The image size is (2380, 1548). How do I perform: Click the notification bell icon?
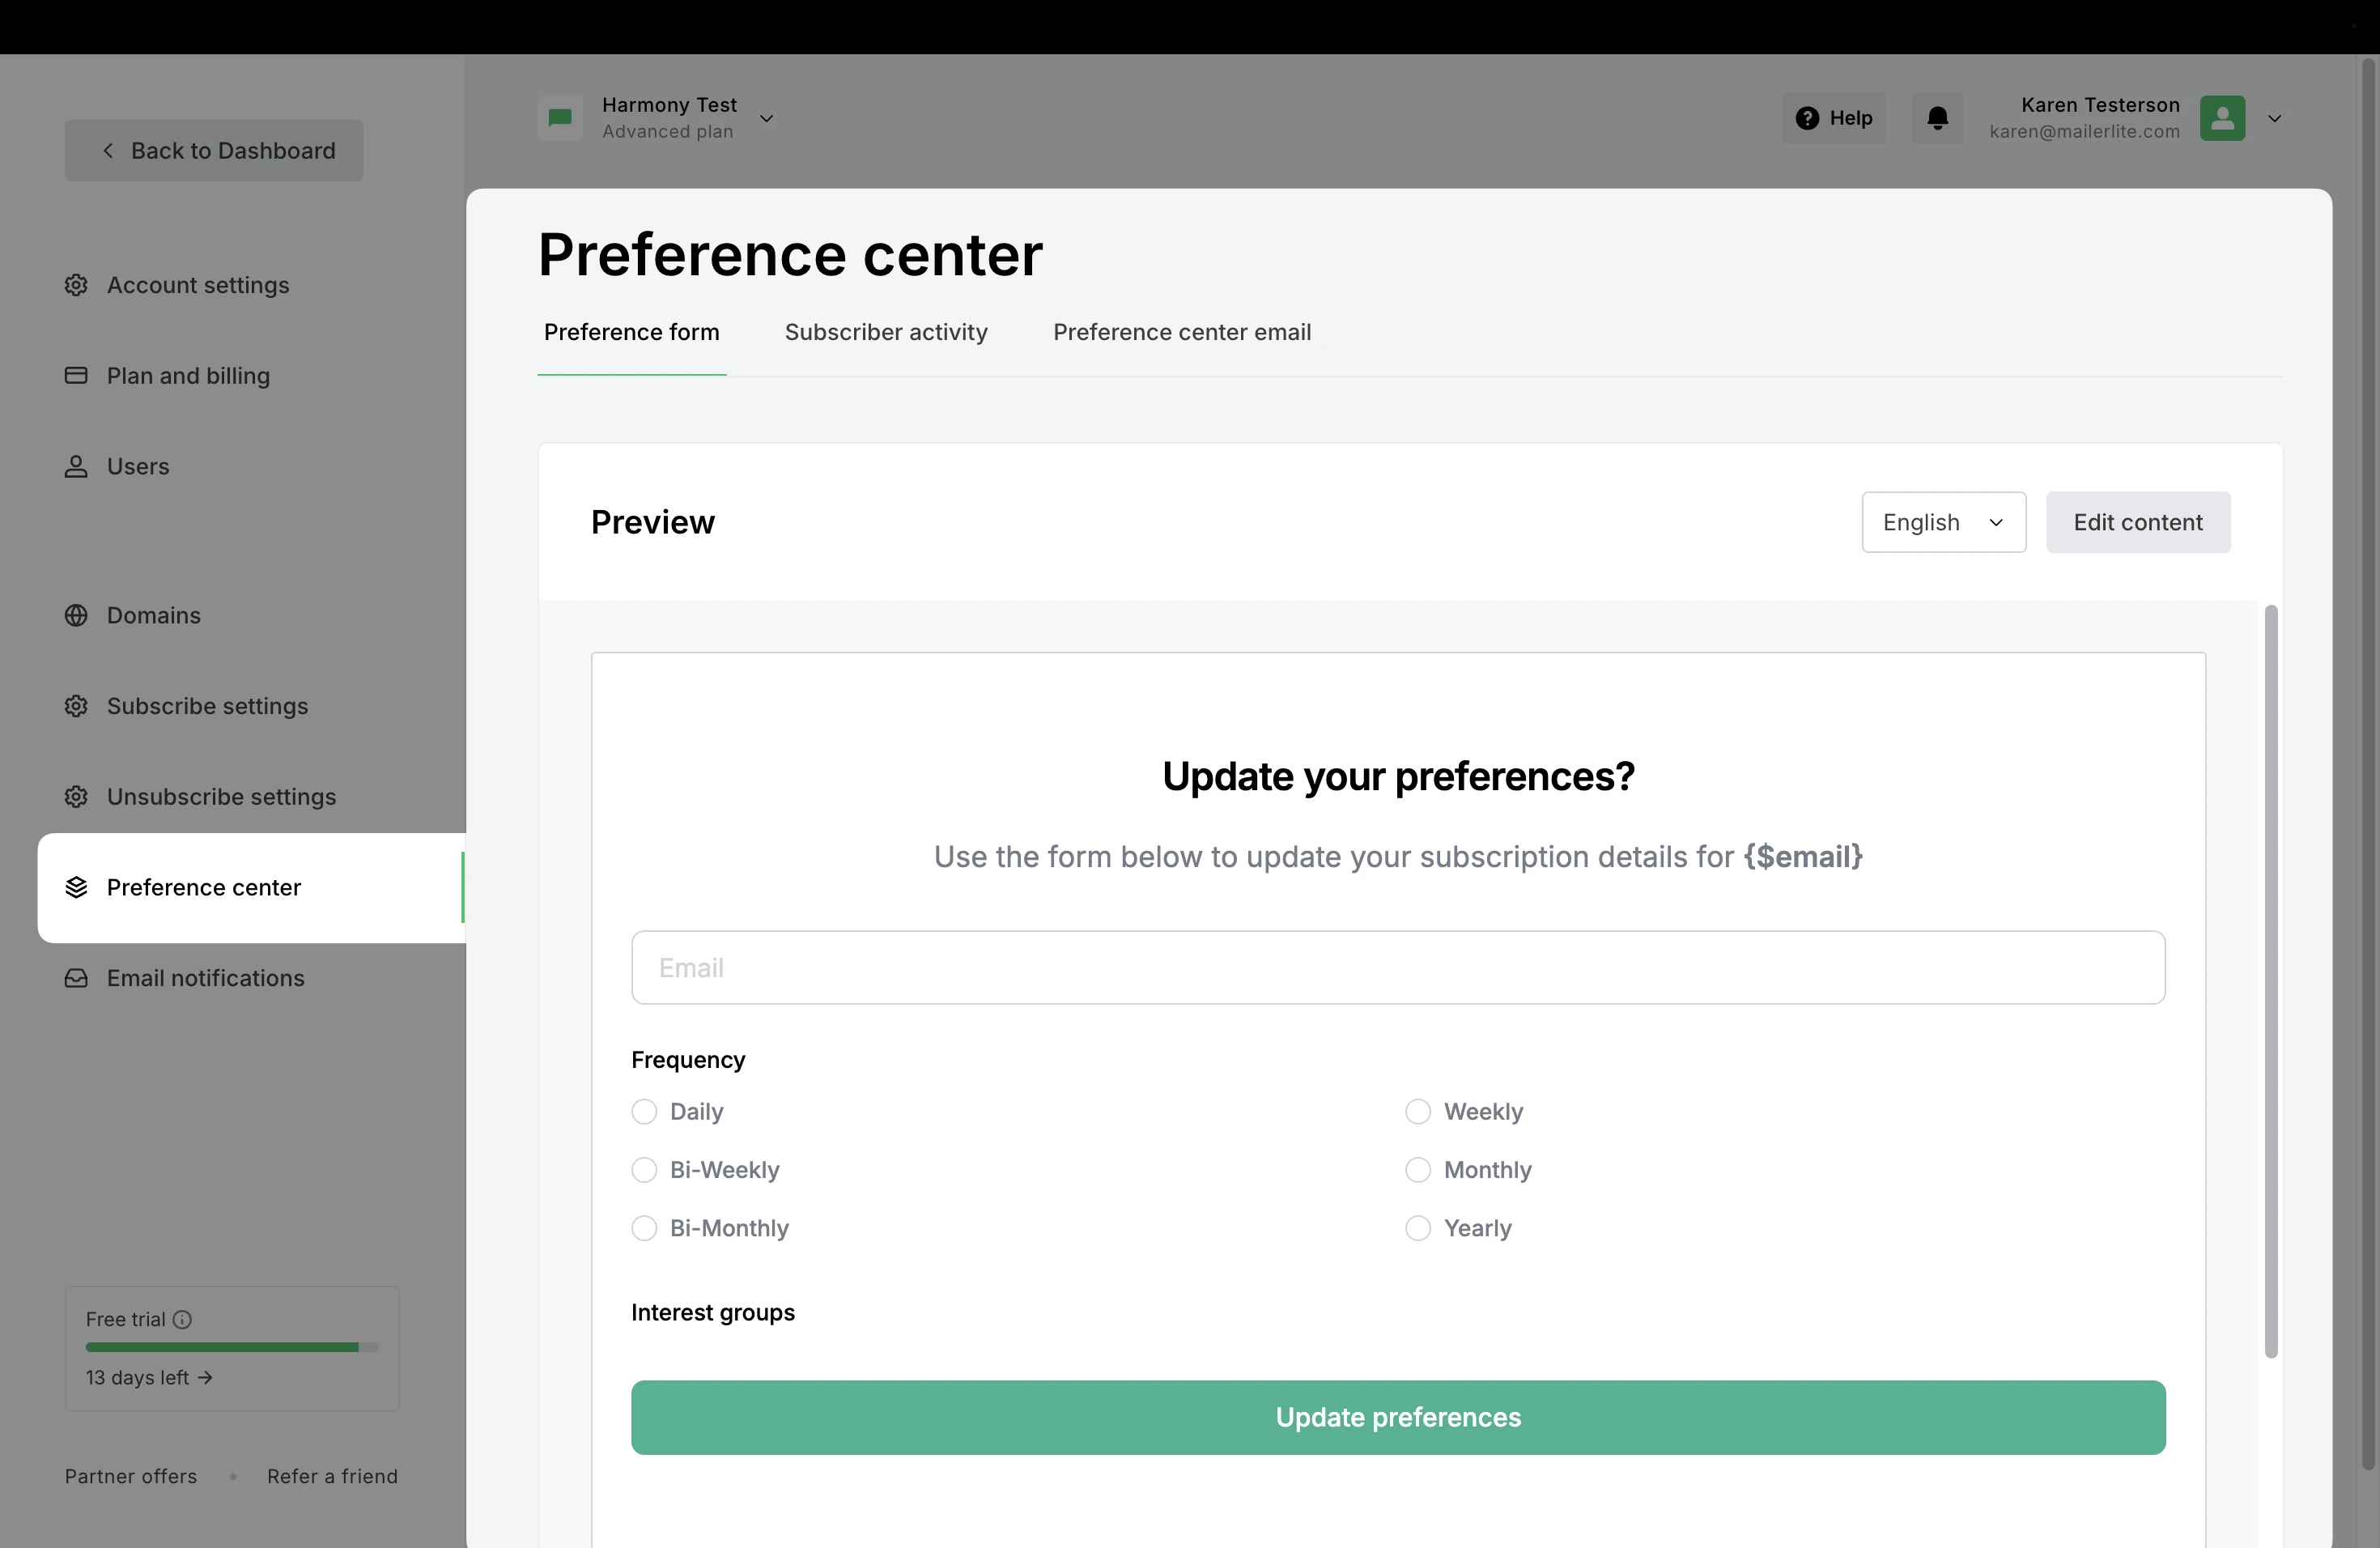click(x=1937, y=118)
